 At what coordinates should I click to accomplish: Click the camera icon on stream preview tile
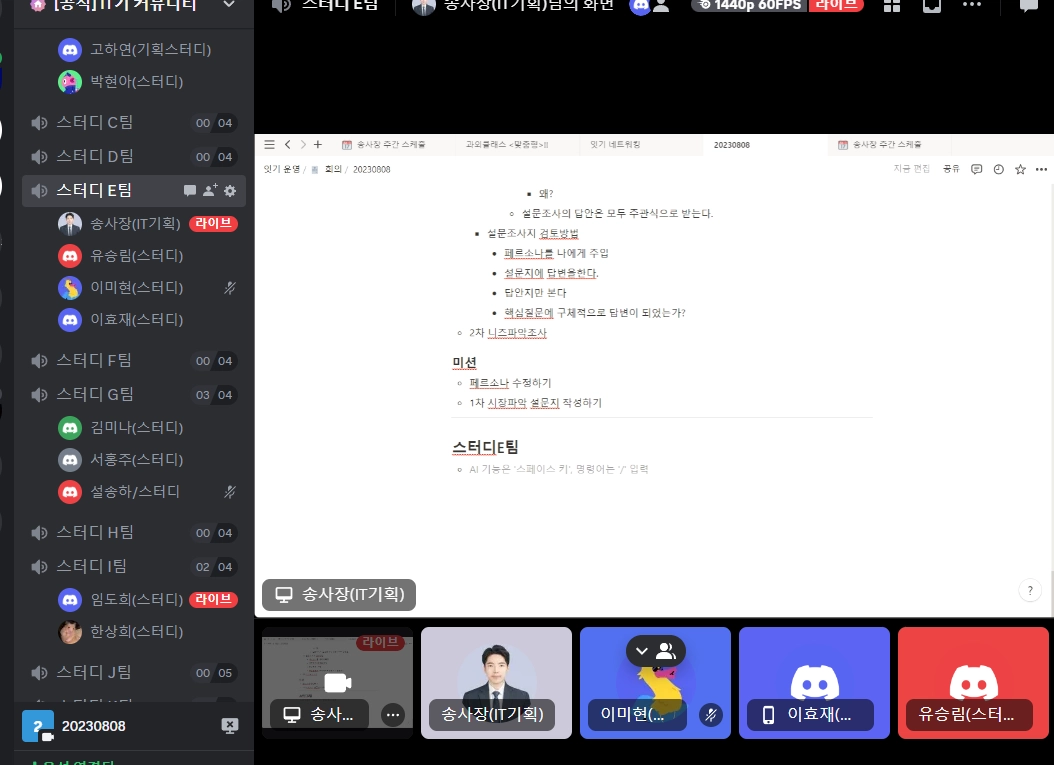tap(337, 684)
